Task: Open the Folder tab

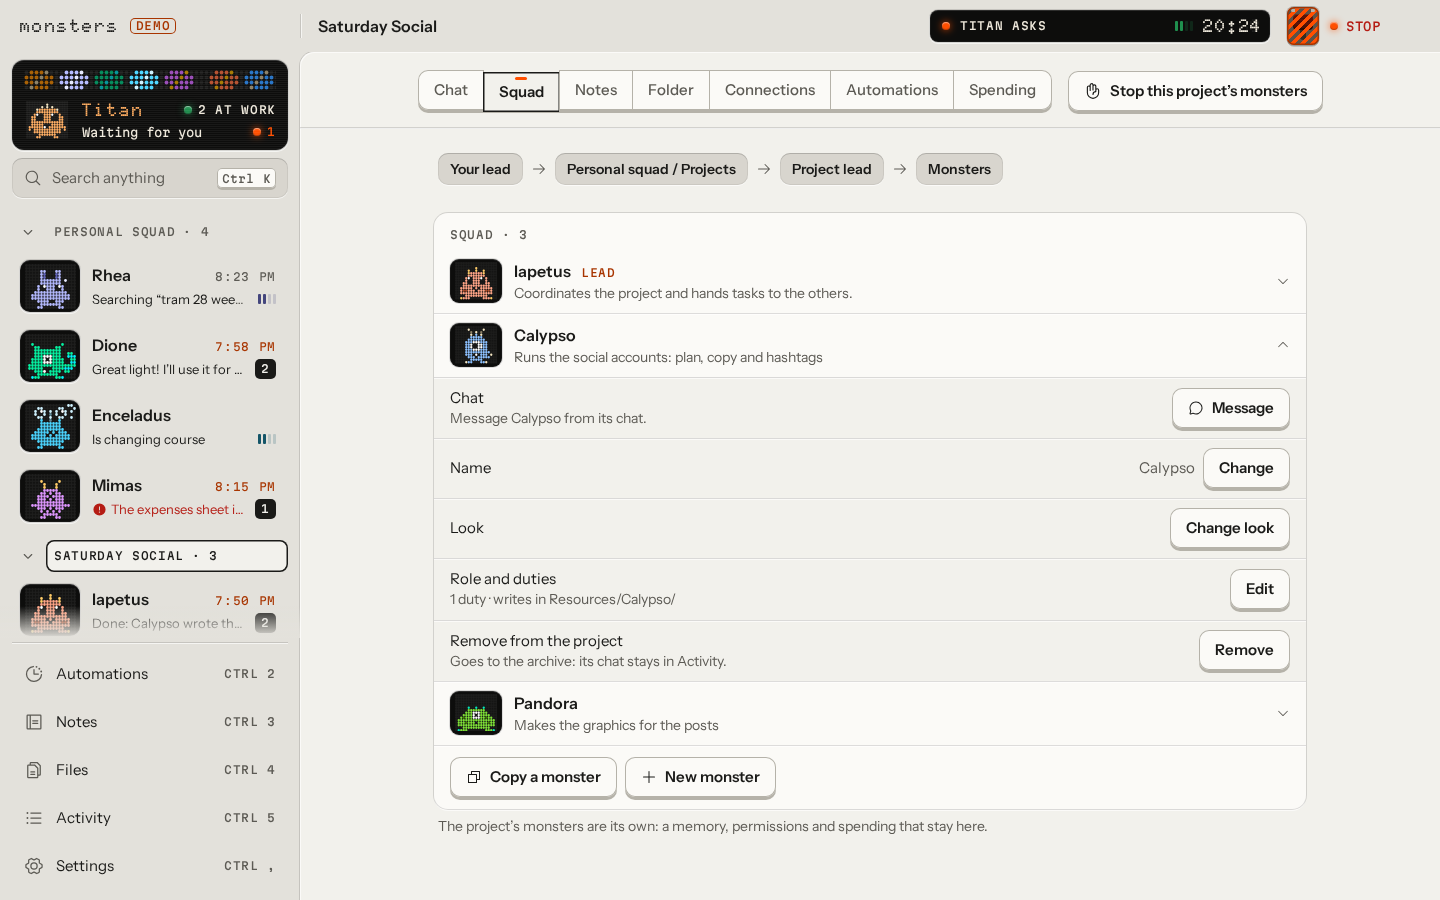Action: [x=671, y=90]
